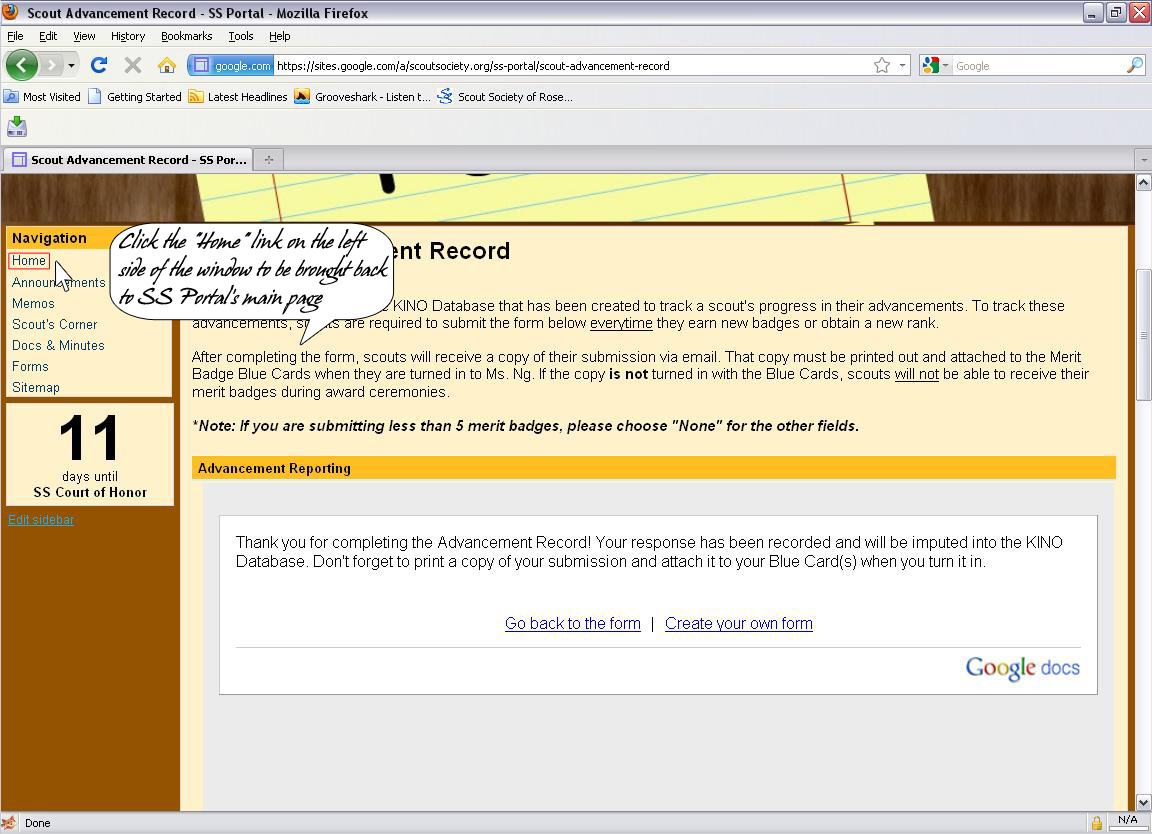1152x834 pixels.
Task: Open a new tab with the plus icon
Action: pos(268,160)
